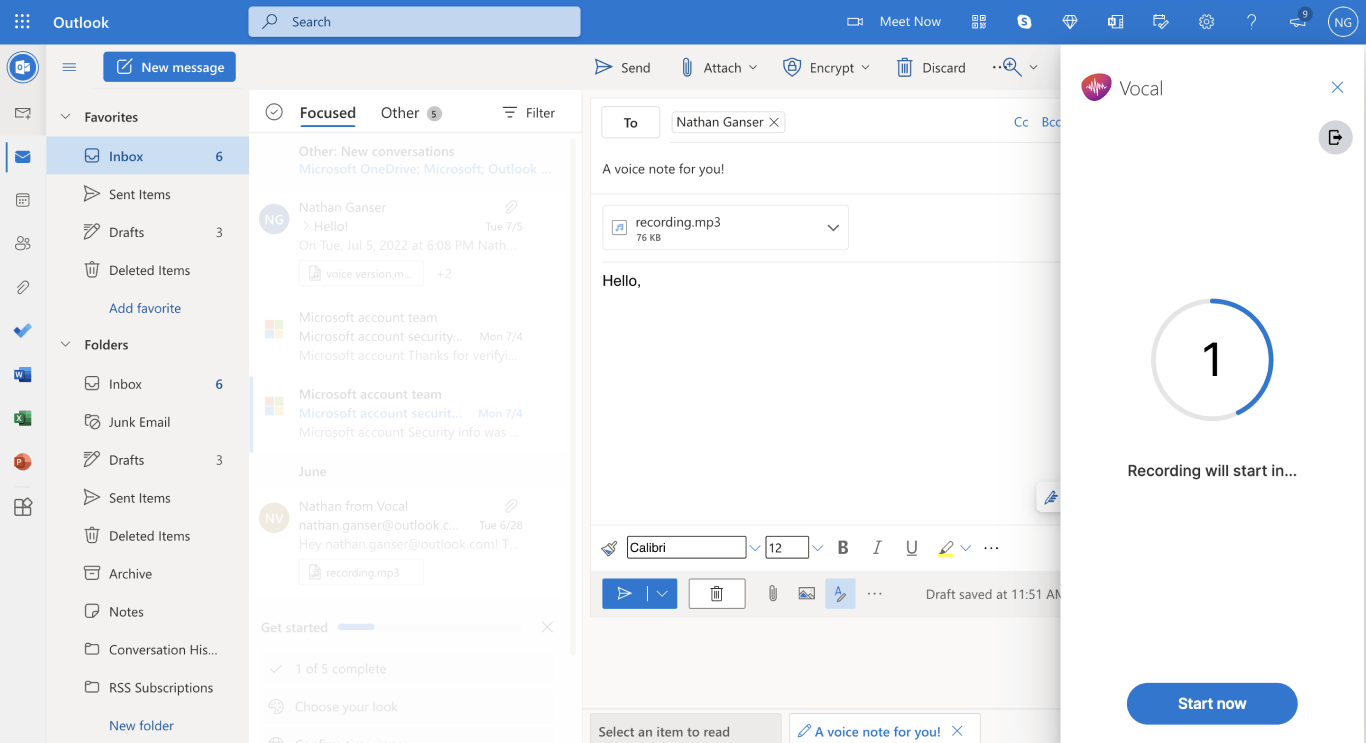Expand the recording.mp3 attachment dropdown
Screen dimensions: 1366x743
tap(833, 227)
